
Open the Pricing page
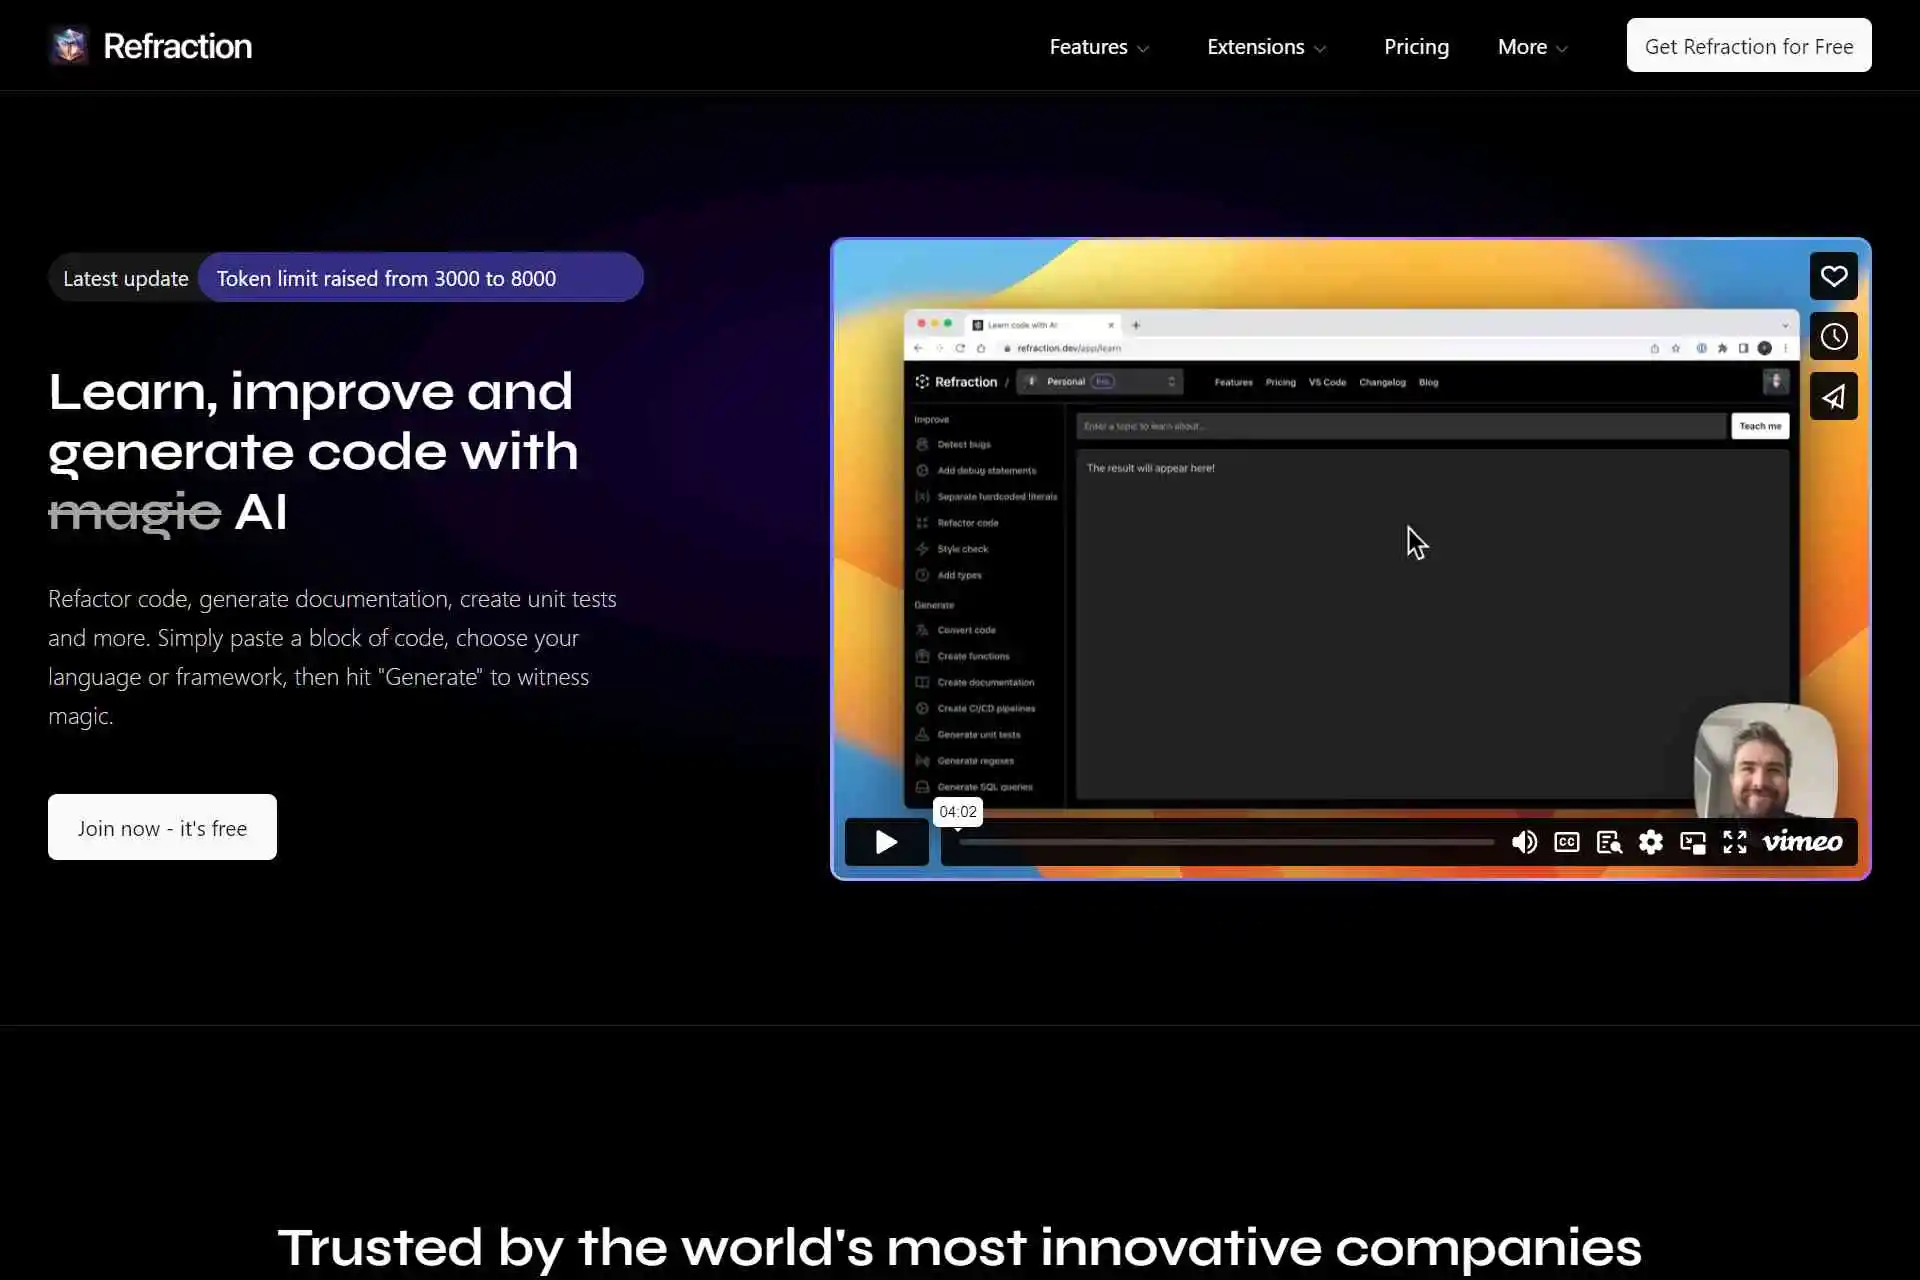pyautogui.click(x=1416, y=47)
